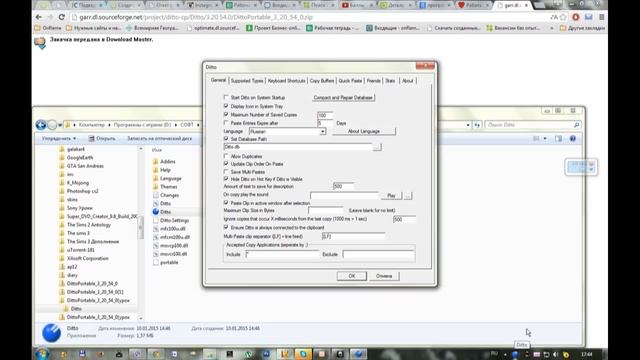Viewport: 640px width, 360px height.
Task: Open the Chrome menu icon
Action: (602, 17)
